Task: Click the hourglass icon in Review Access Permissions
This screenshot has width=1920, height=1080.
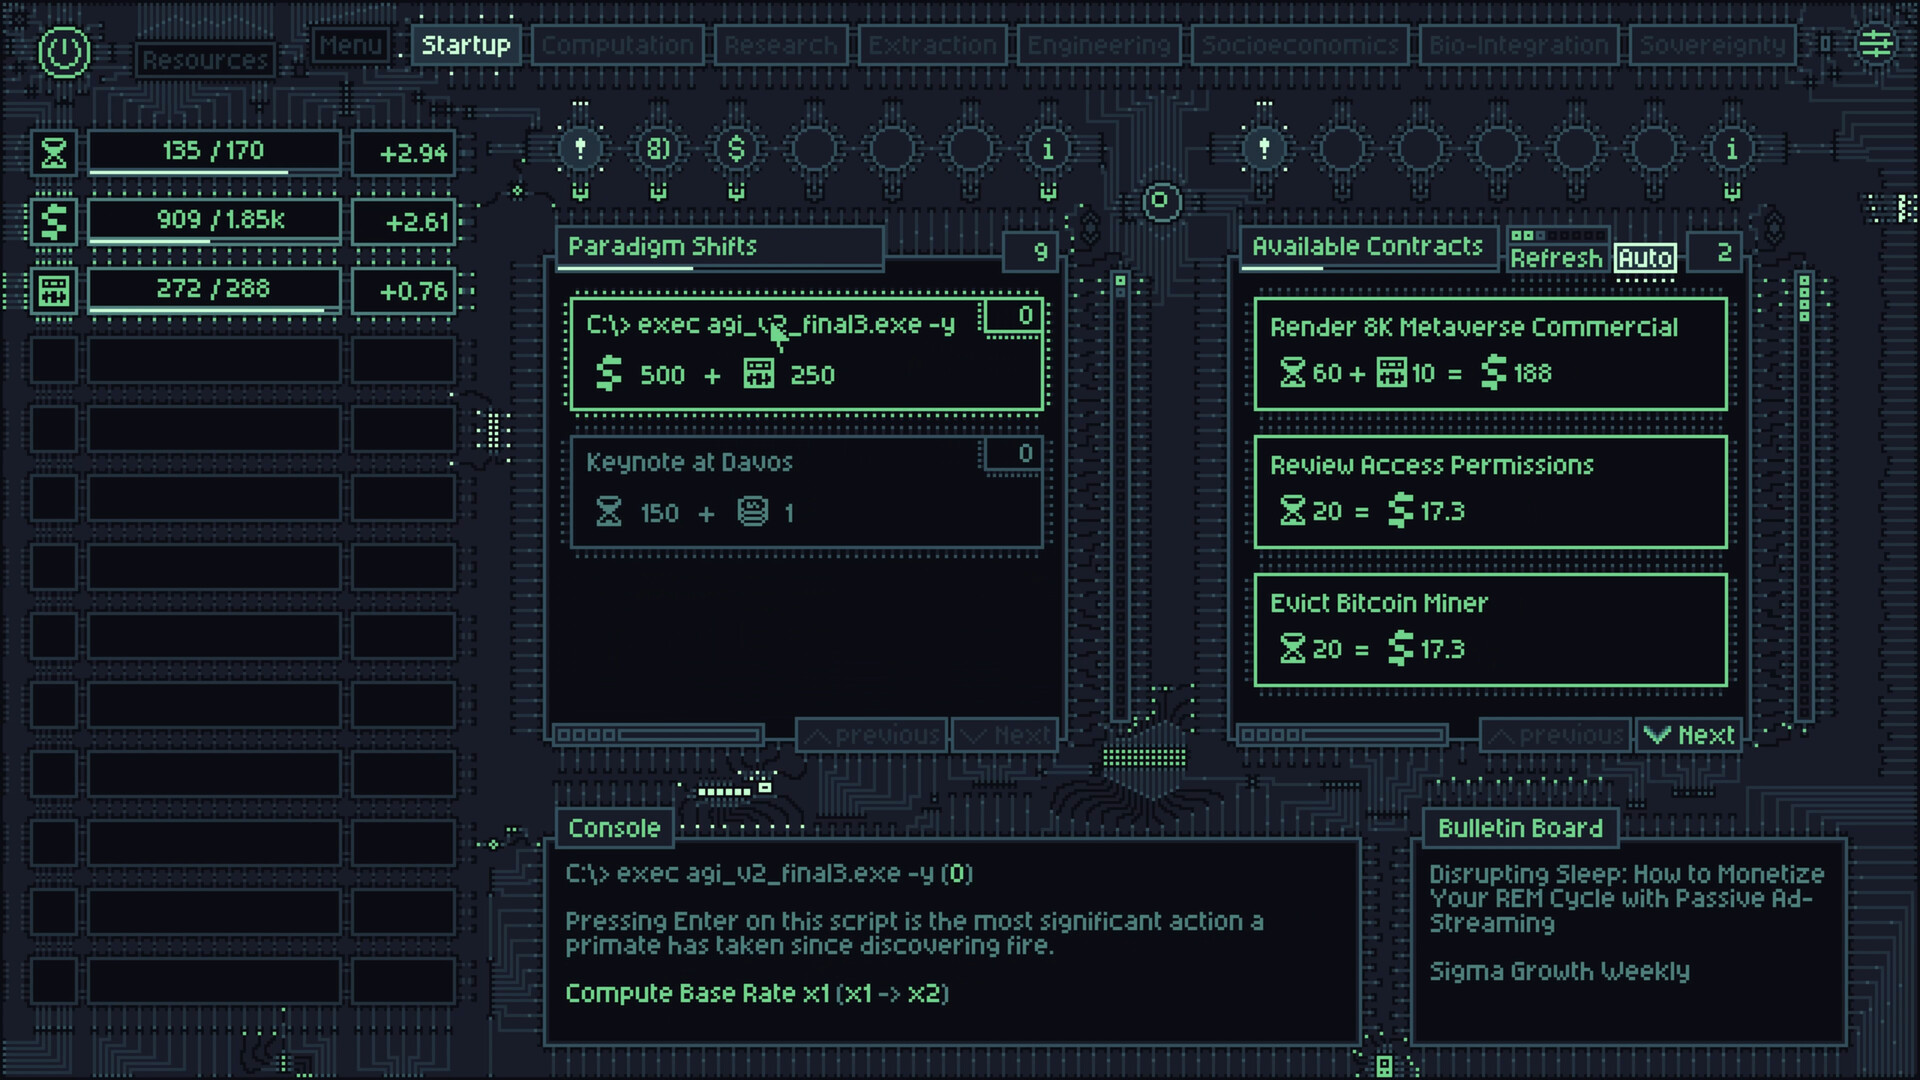Action: (x=1292, y=511)
